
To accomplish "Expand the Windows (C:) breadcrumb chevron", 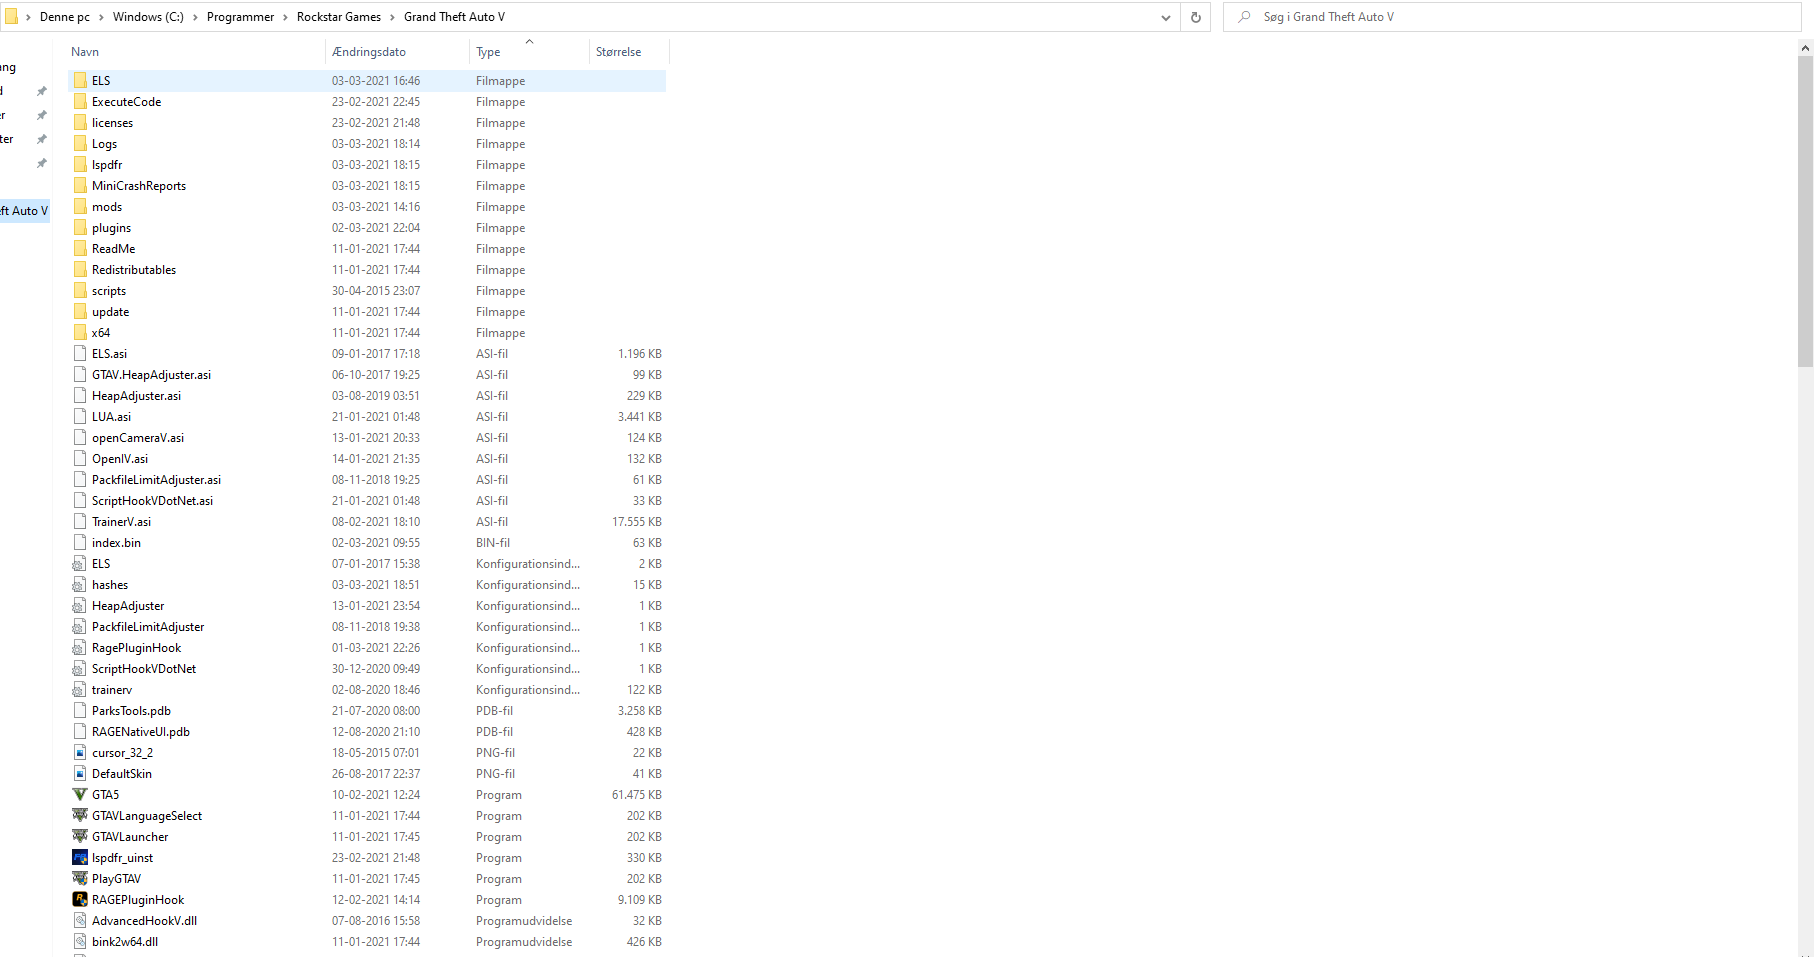I will pos(195,17).
